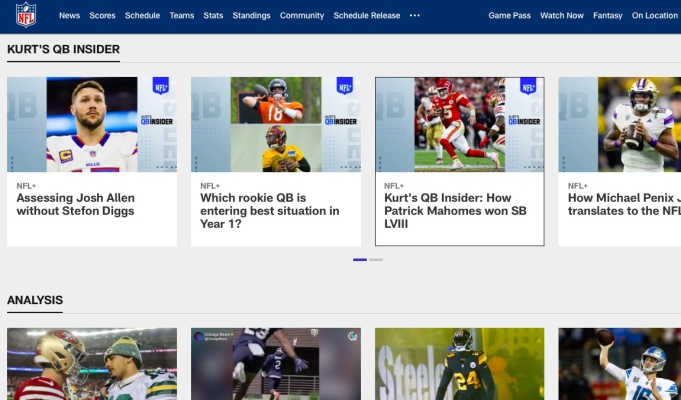Open 'Which rookie QB is entering best situation' article
Screen dimensions: 681x400
click(269, 211)
